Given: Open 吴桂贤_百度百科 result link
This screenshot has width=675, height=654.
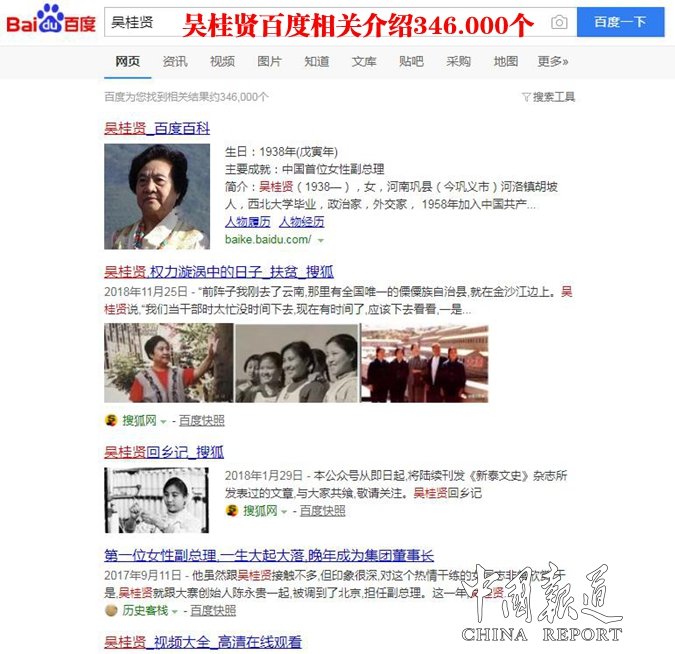Looking at the screenshot, I should 157,128.
